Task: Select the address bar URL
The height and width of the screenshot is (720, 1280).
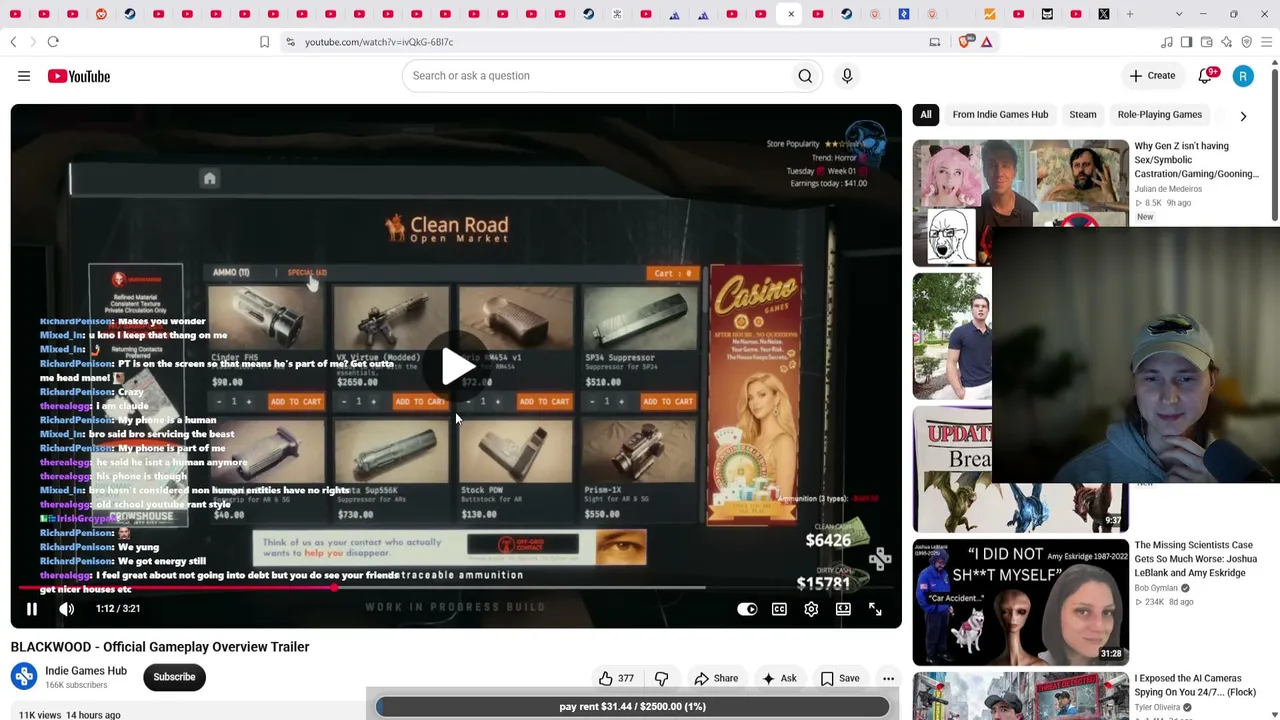Action: (379, 42)
